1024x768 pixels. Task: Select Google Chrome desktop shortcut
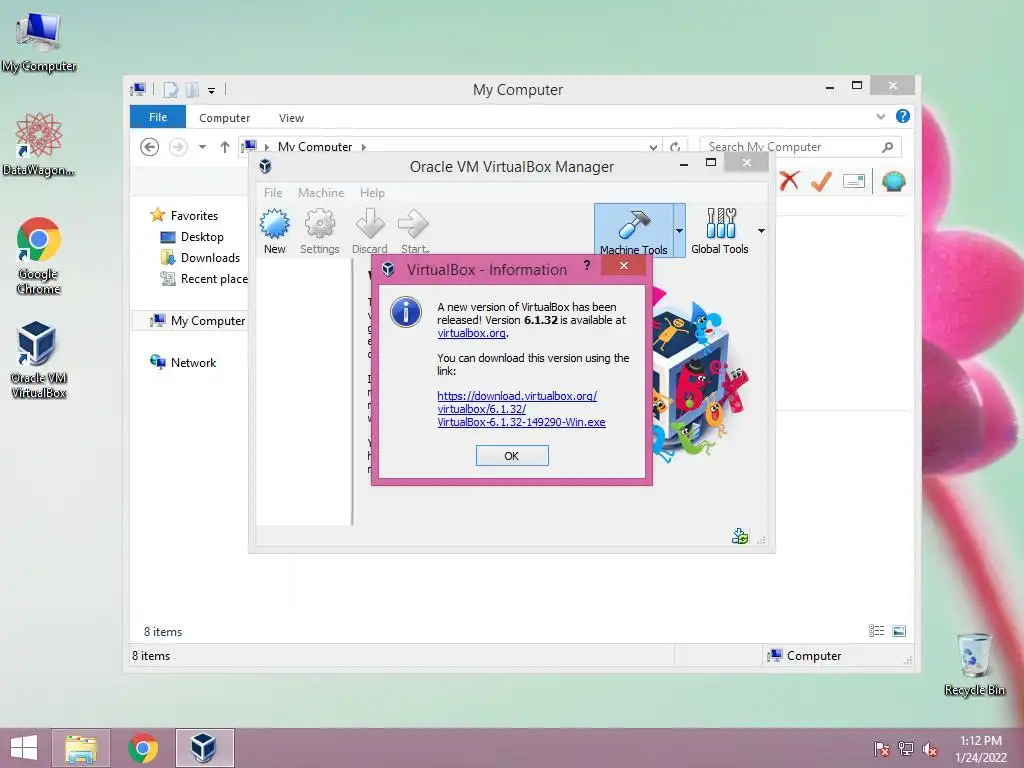39,256
